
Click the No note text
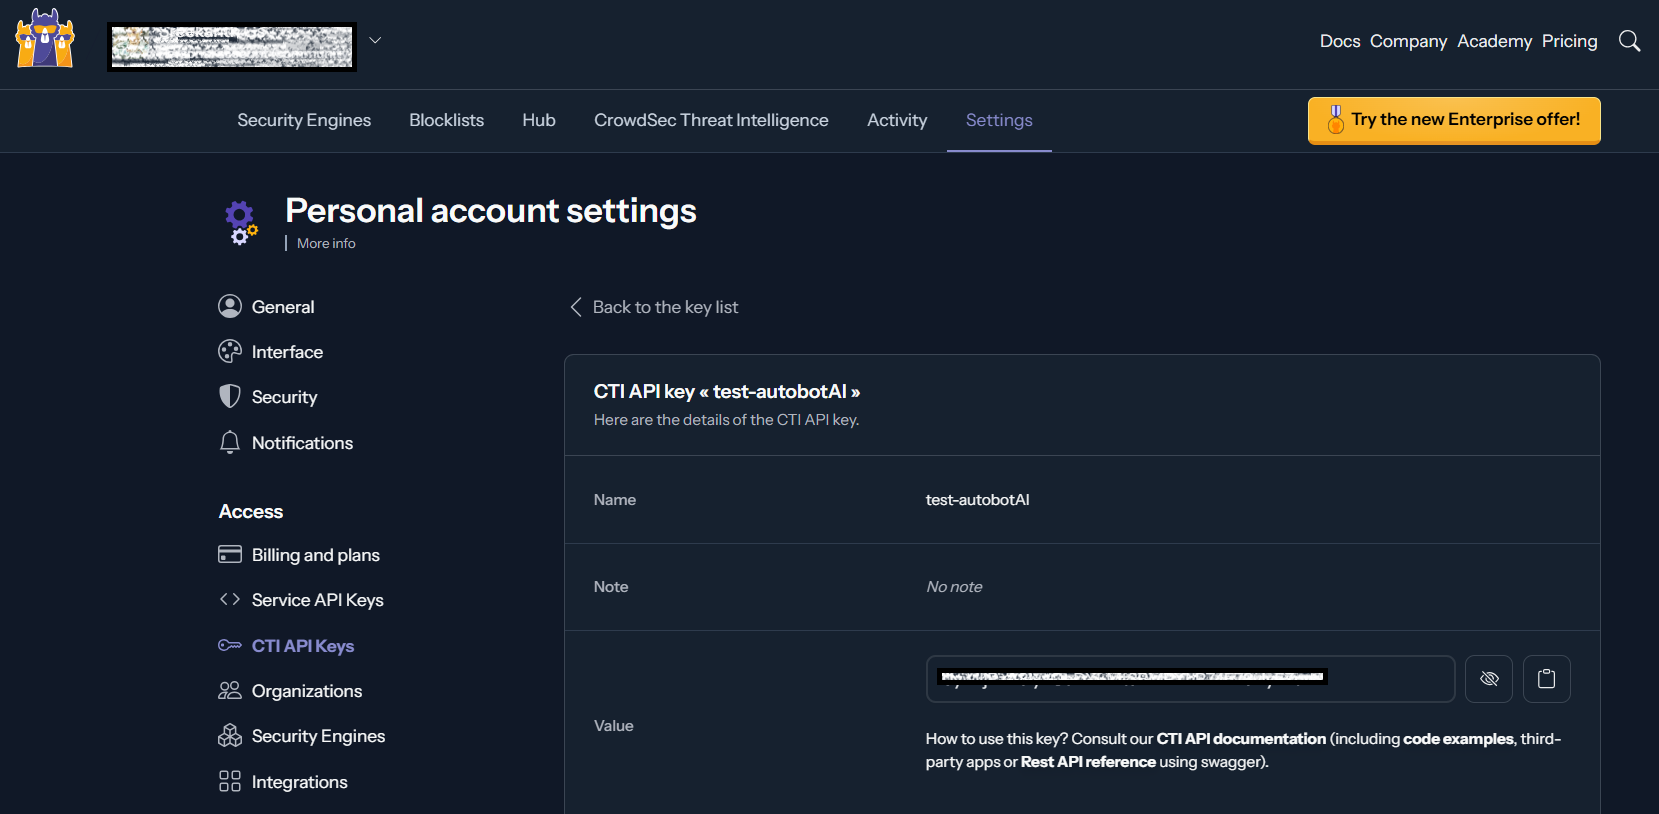(x=954, y=587)
